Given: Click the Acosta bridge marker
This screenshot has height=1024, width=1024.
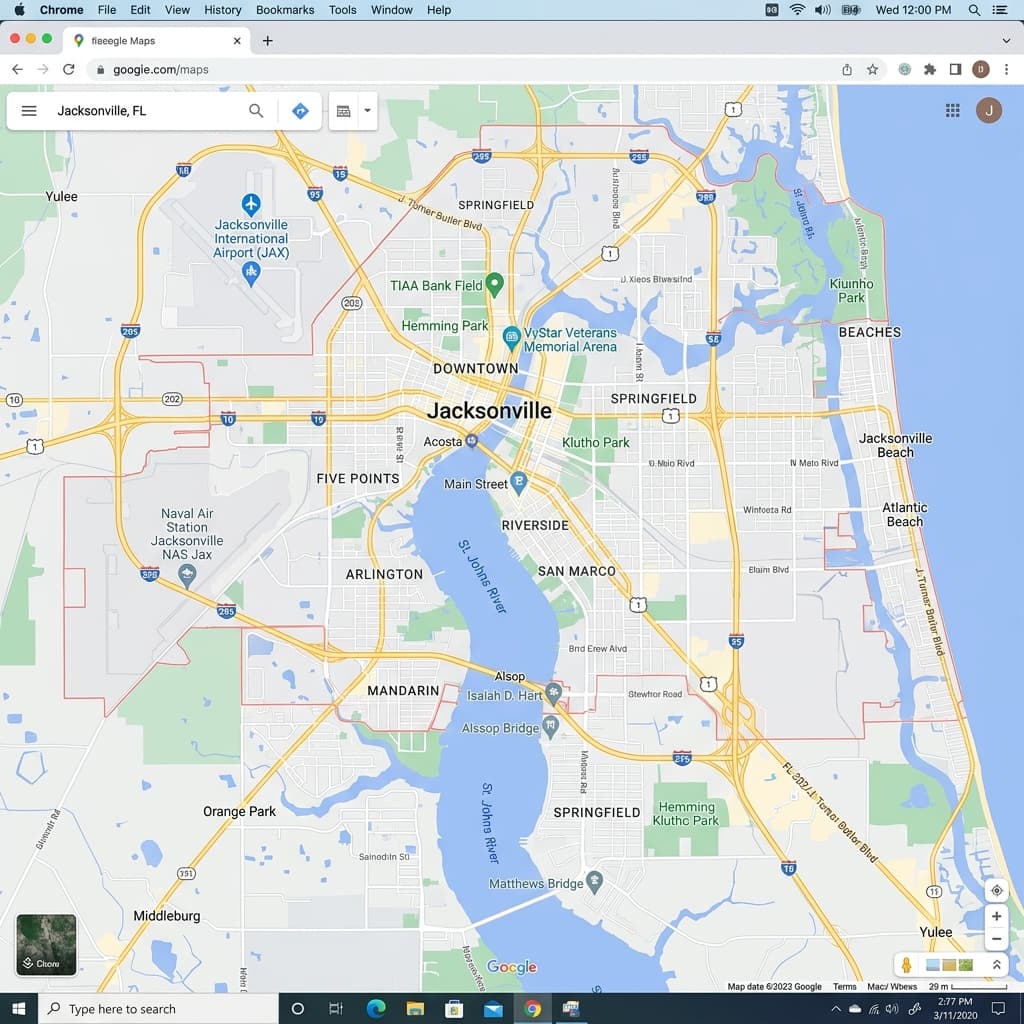Looking at the screenshot, I should pos(472,441).
